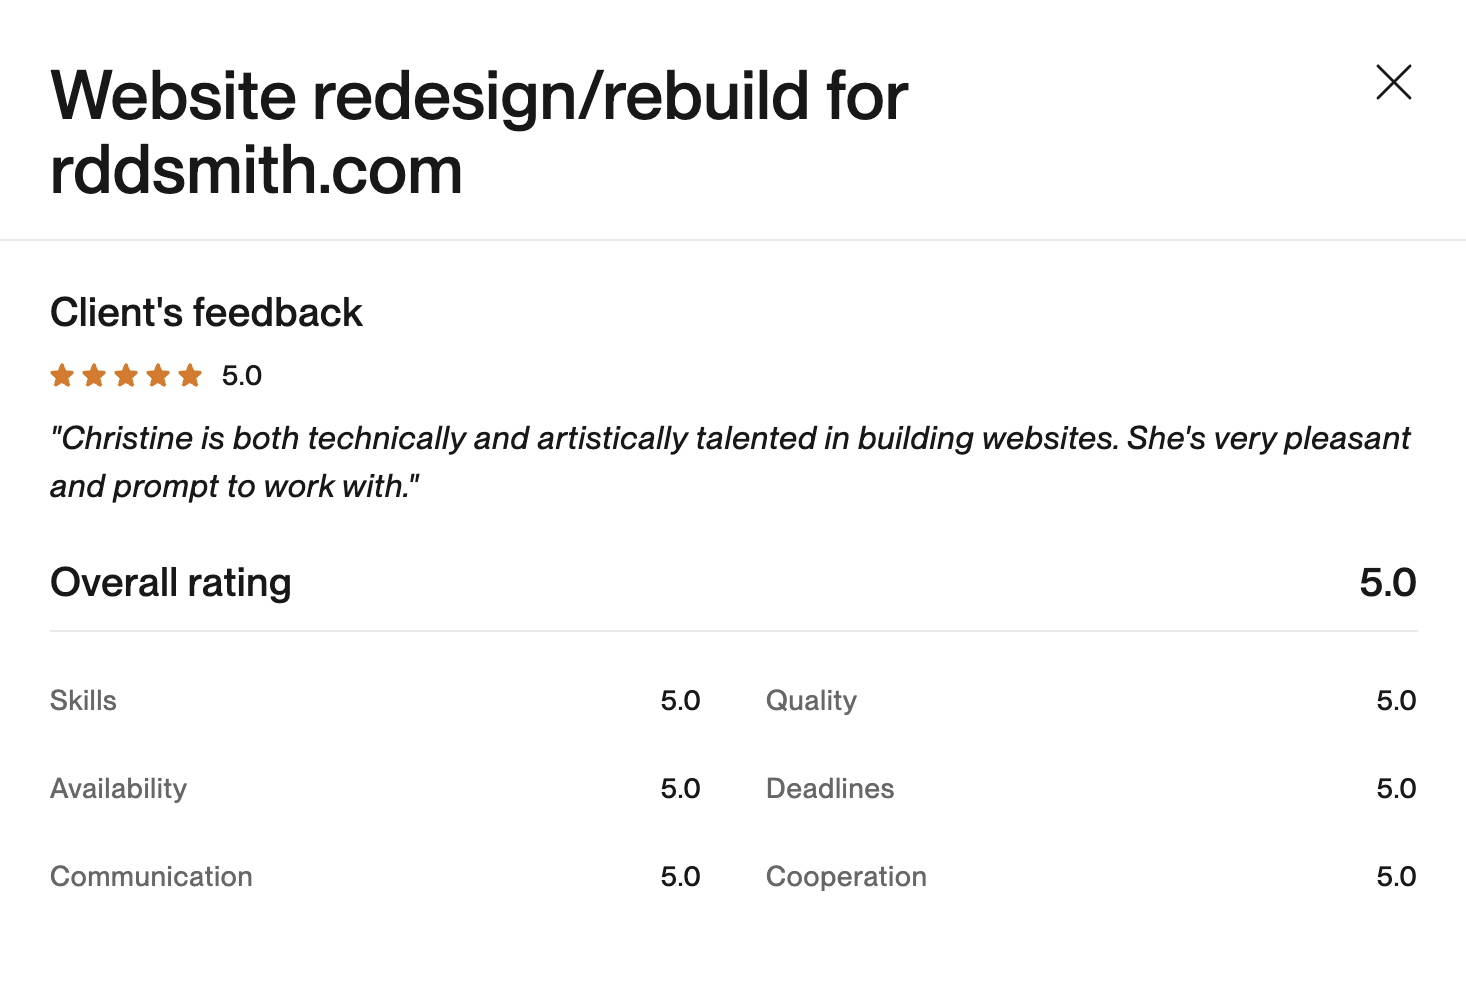Click the Website redesign/rebuild title
Viewport: 1466px width, 984px height.
[478, 132]
